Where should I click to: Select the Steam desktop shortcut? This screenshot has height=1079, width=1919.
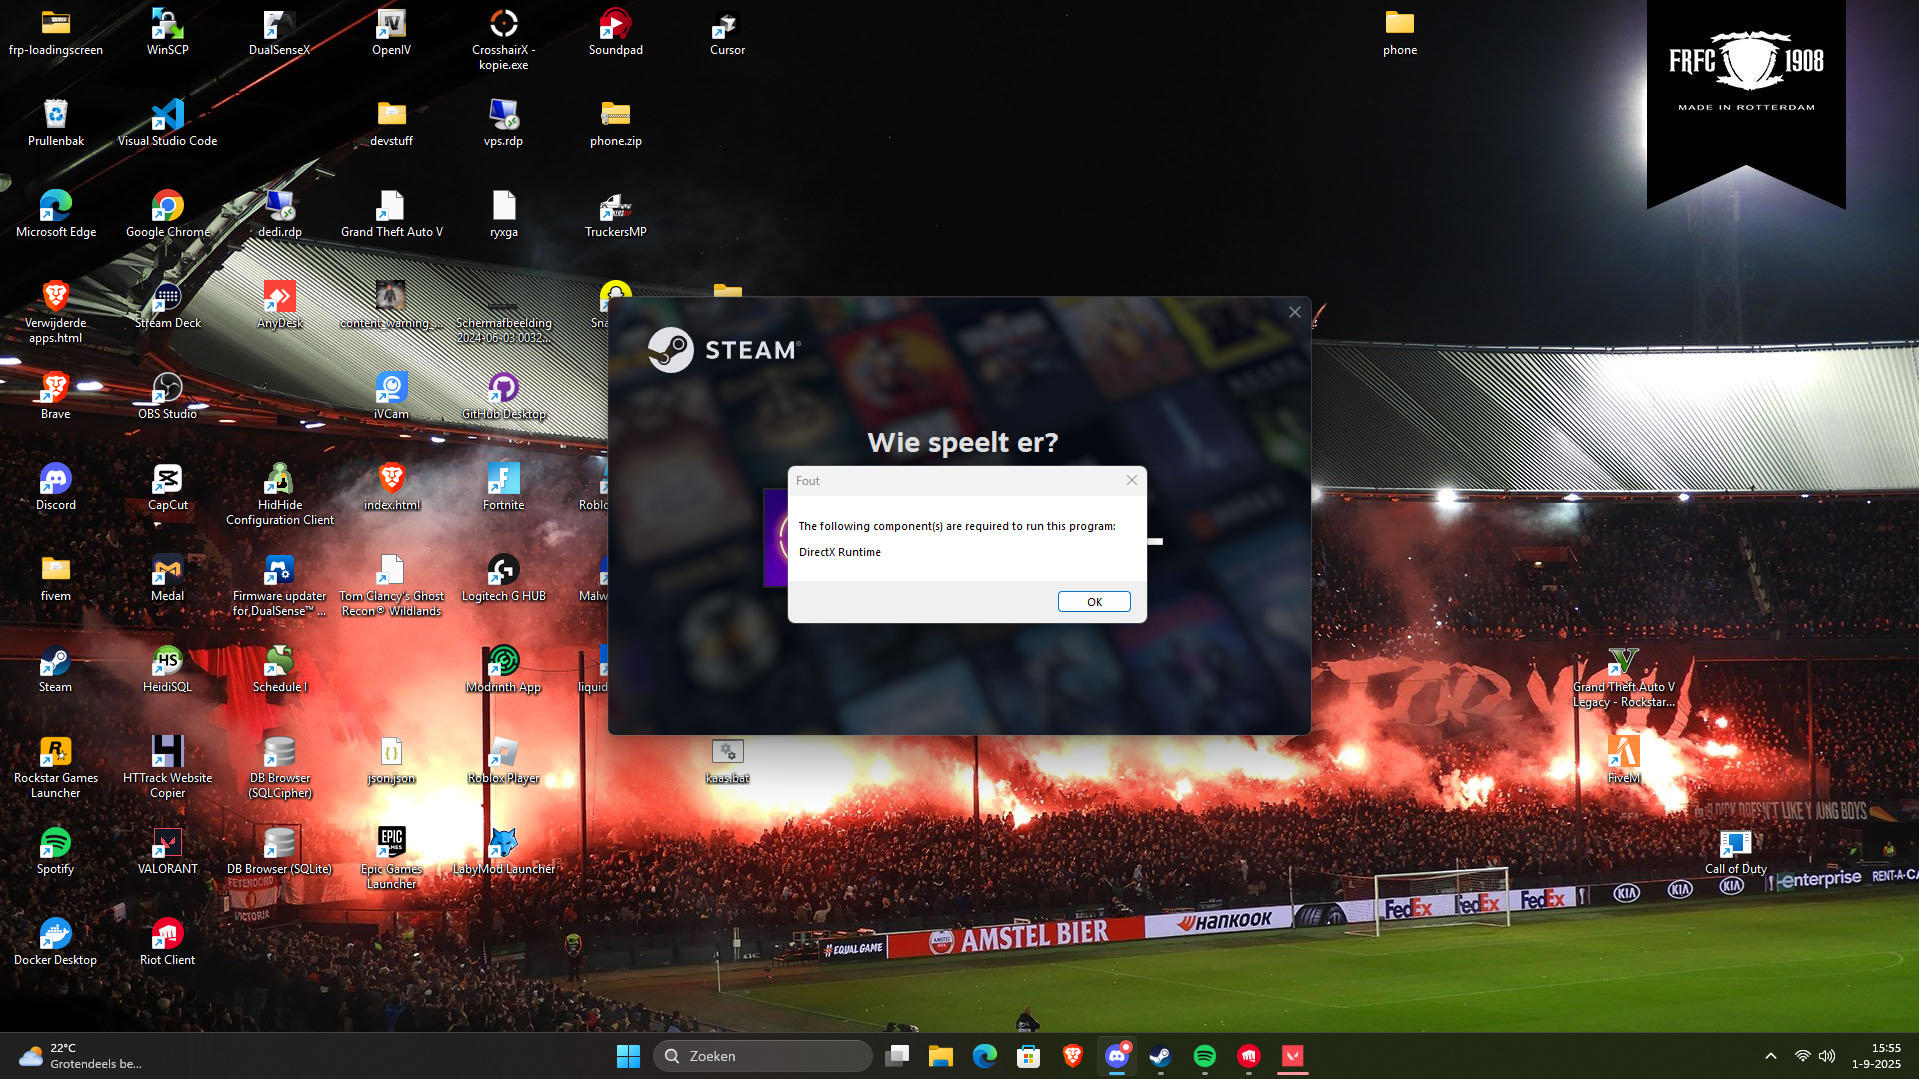pos(56,670)
